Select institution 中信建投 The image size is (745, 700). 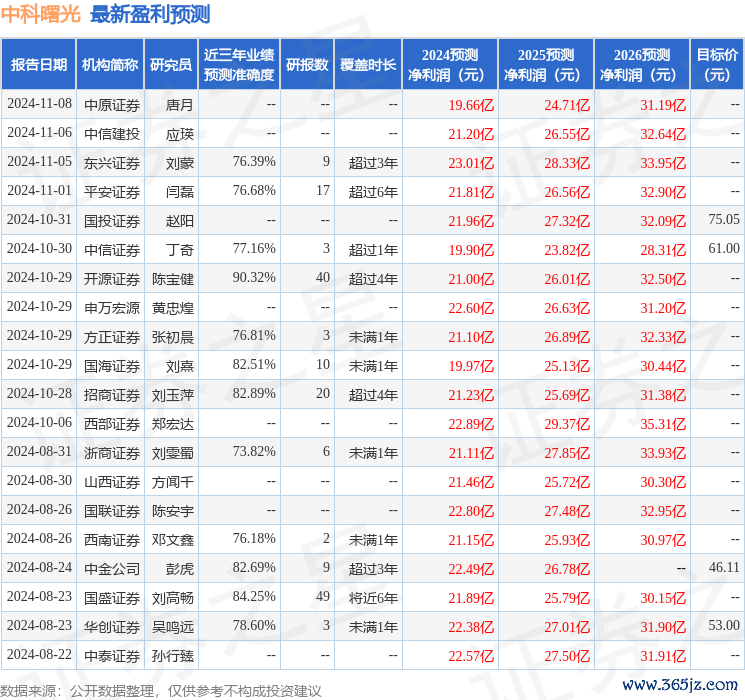[112, 134]
